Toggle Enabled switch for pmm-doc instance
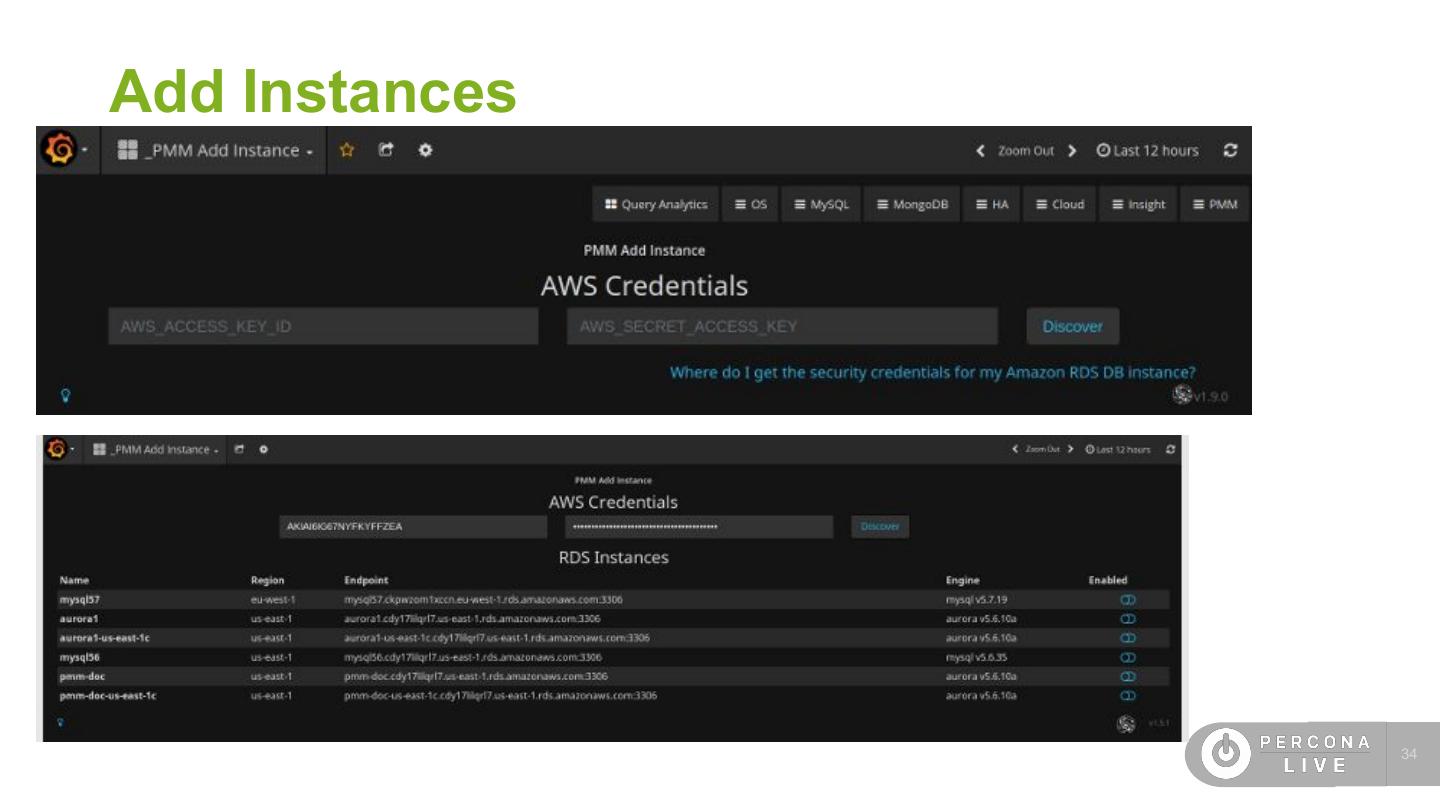 (1128, 677)
